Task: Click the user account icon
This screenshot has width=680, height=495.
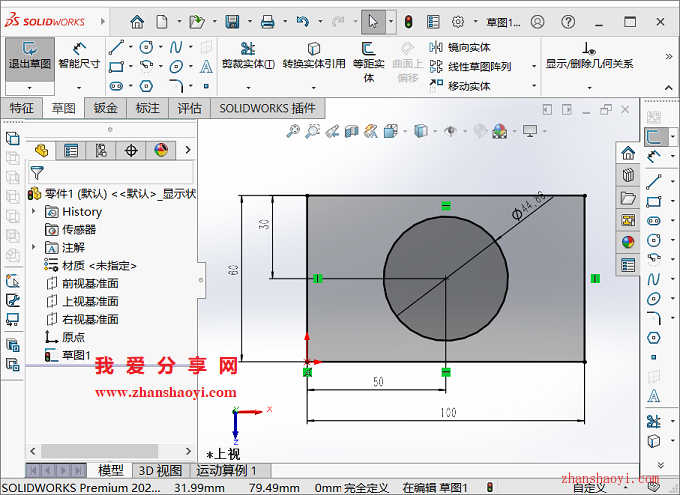Action: tap(537, 21)
